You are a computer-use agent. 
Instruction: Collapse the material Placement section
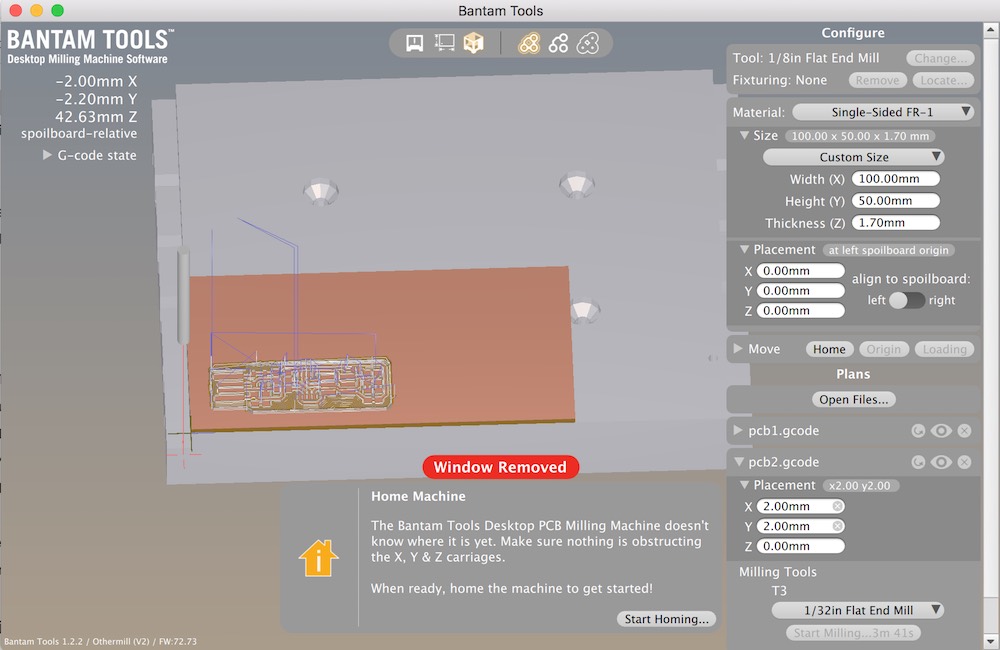[744, 249]
